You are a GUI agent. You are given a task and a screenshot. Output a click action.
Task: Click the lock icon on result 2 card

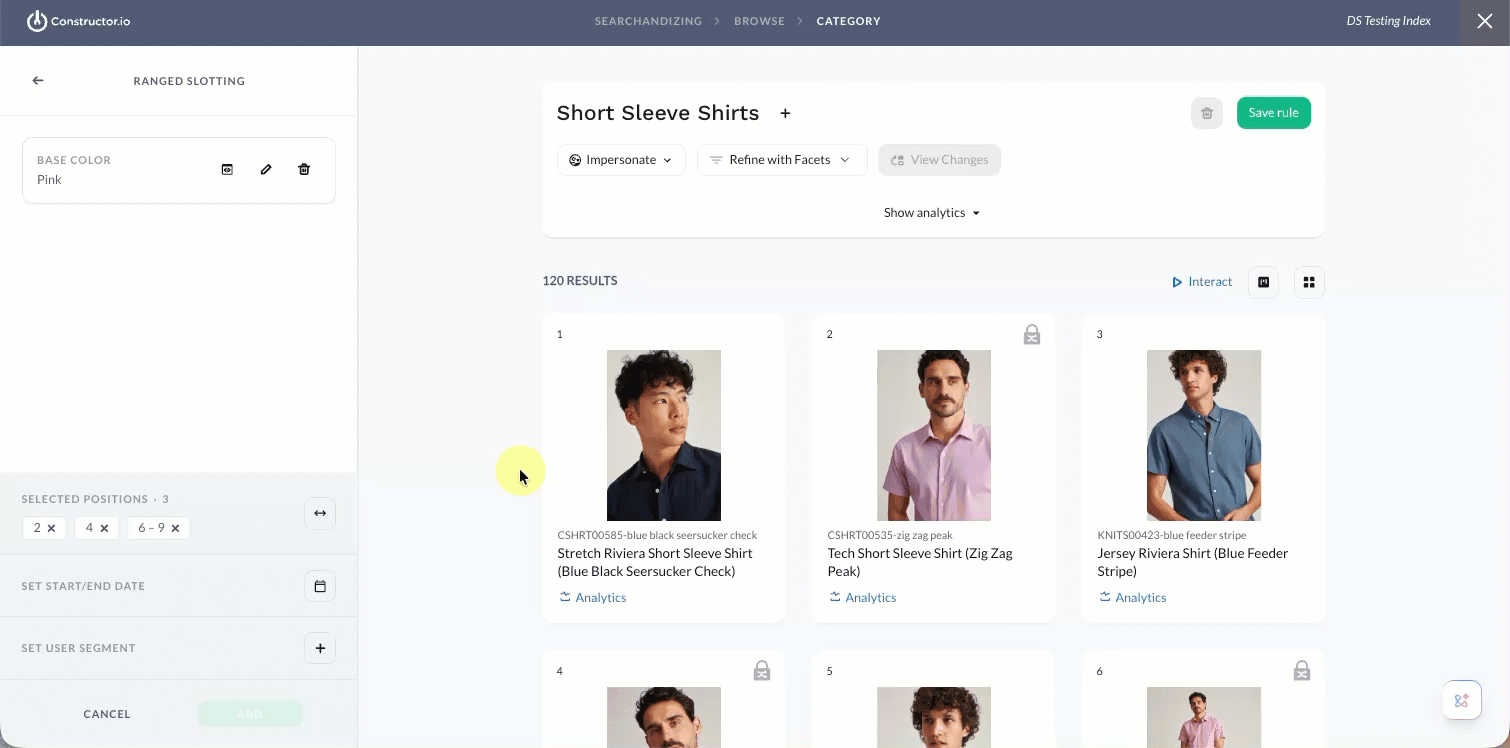tap(1032, 335)
